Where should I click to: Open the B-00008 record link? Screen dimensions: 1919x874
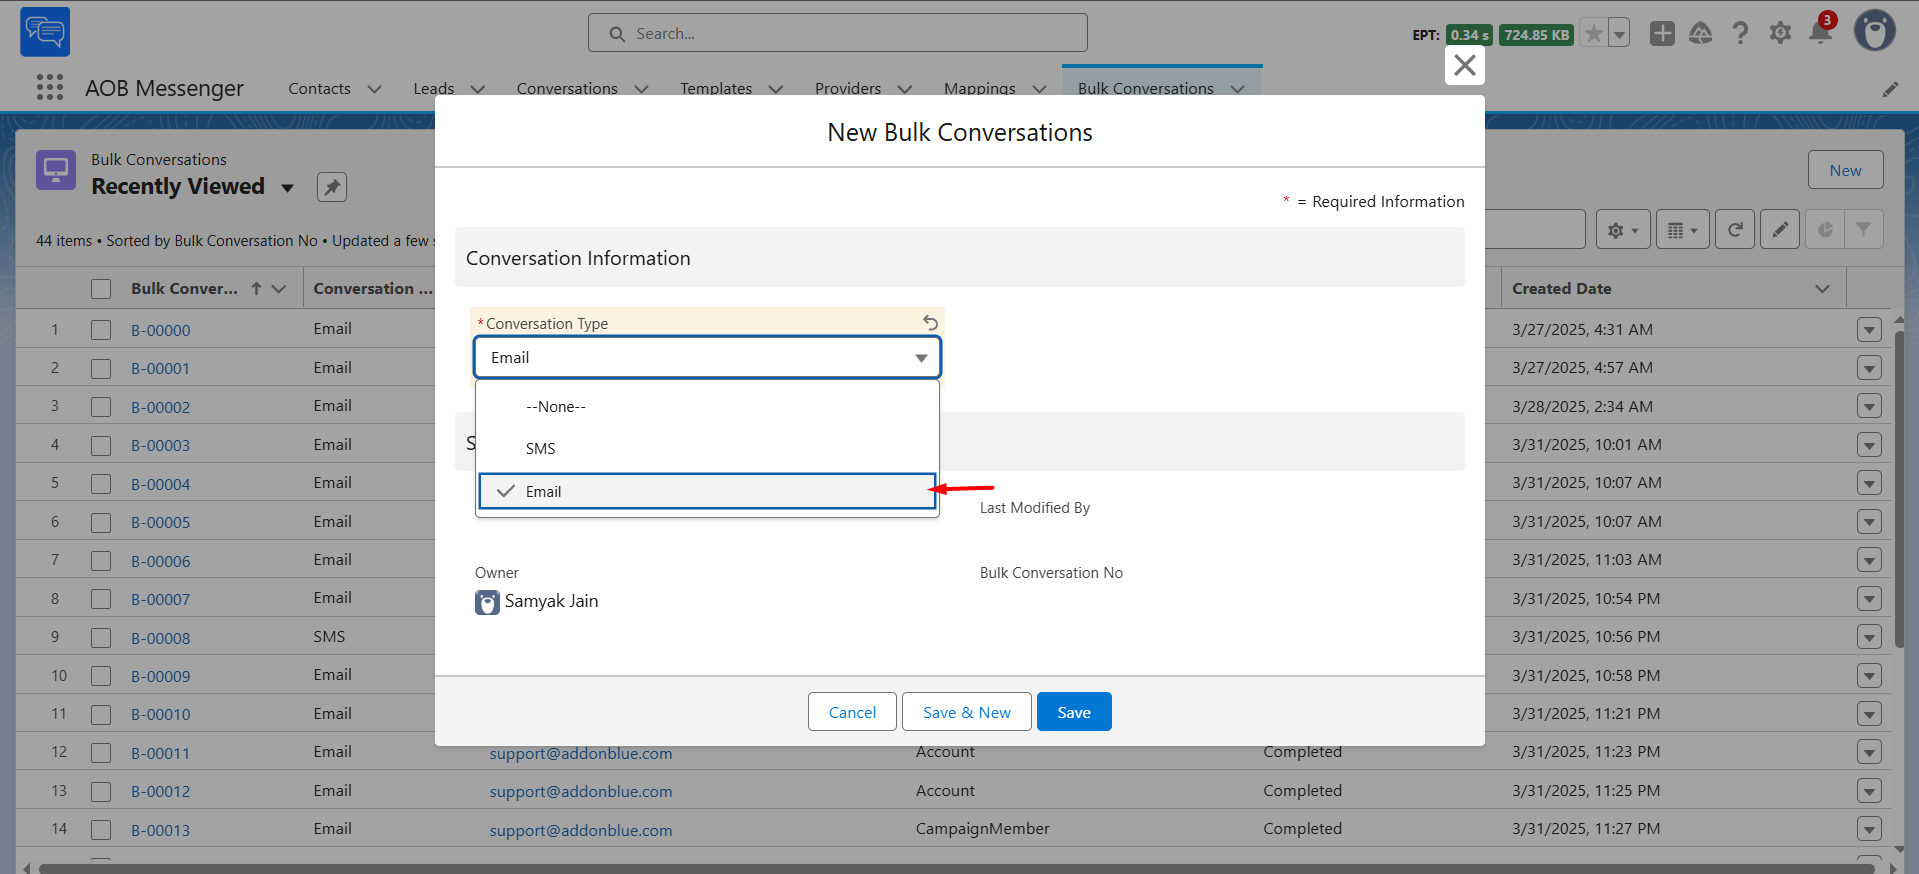(x=161, y=638)
